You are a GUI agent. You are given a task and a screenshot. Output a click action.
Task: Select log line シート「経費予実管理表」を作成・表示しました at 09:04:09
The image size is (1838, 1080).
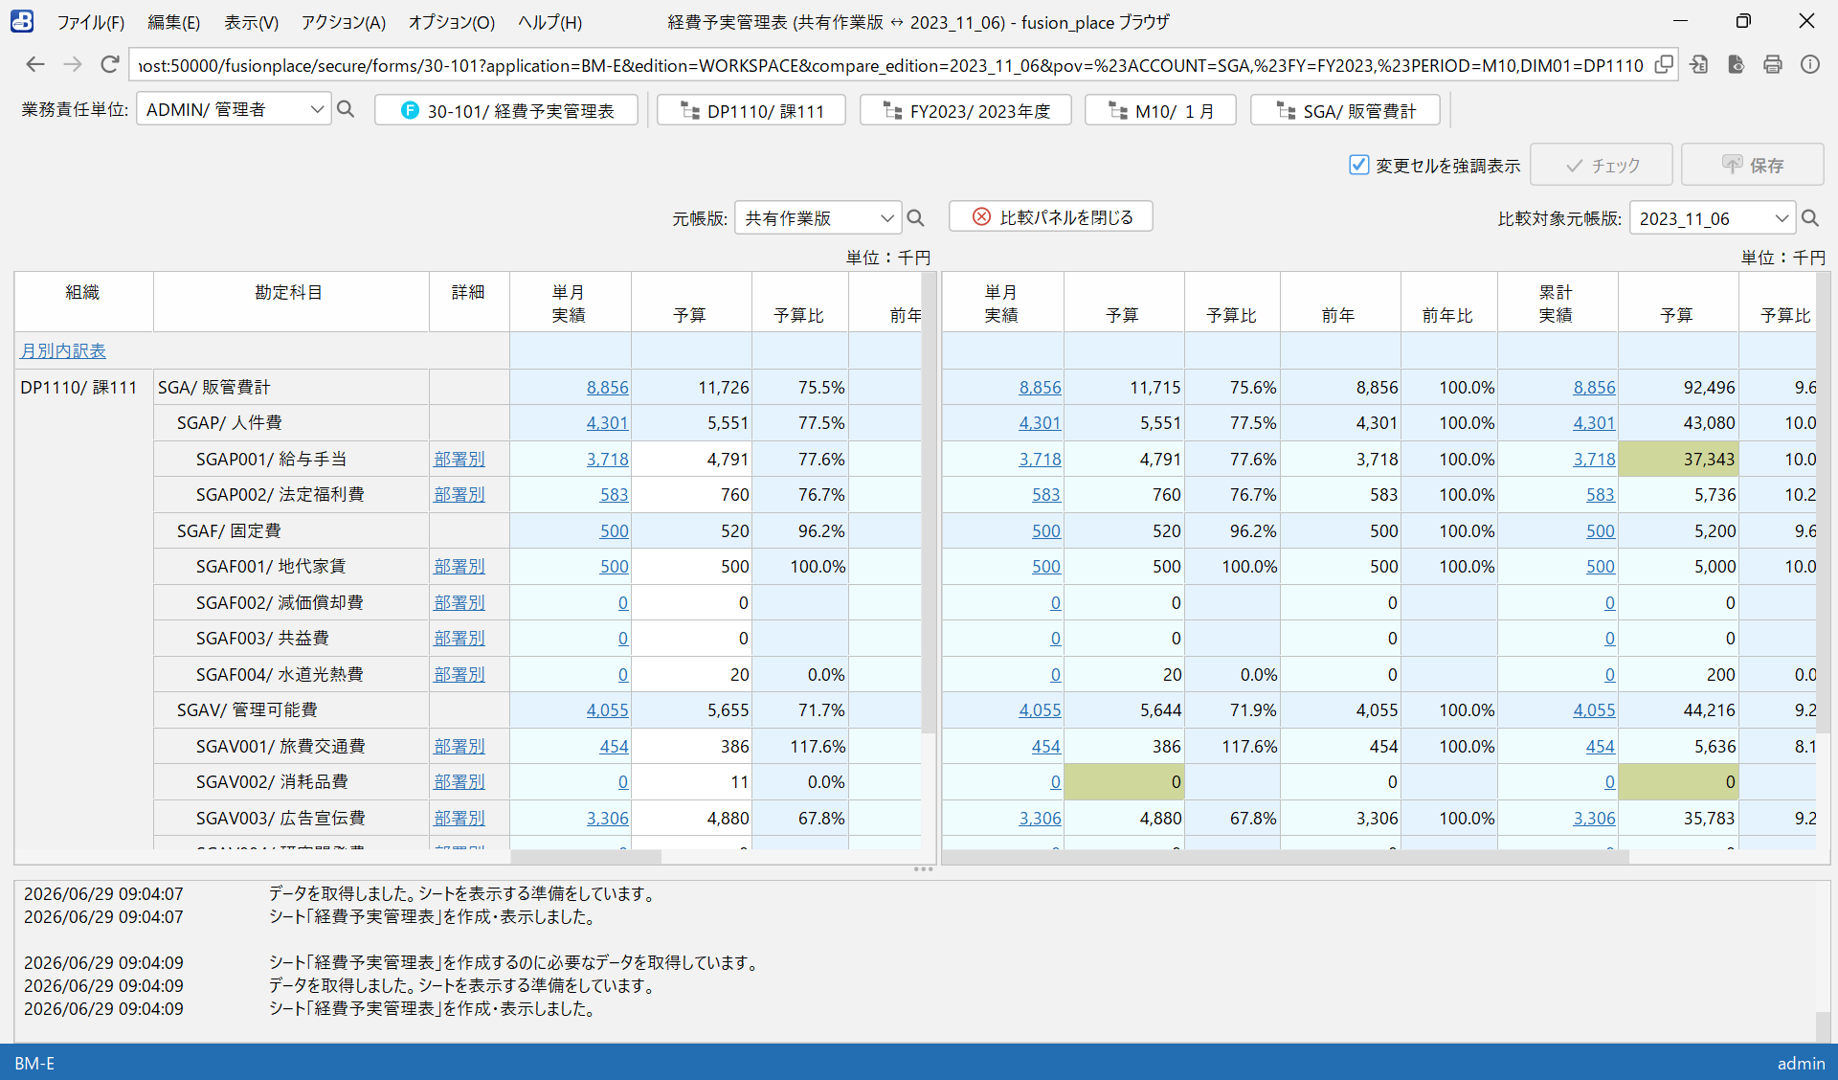[x=433, y=1009]
